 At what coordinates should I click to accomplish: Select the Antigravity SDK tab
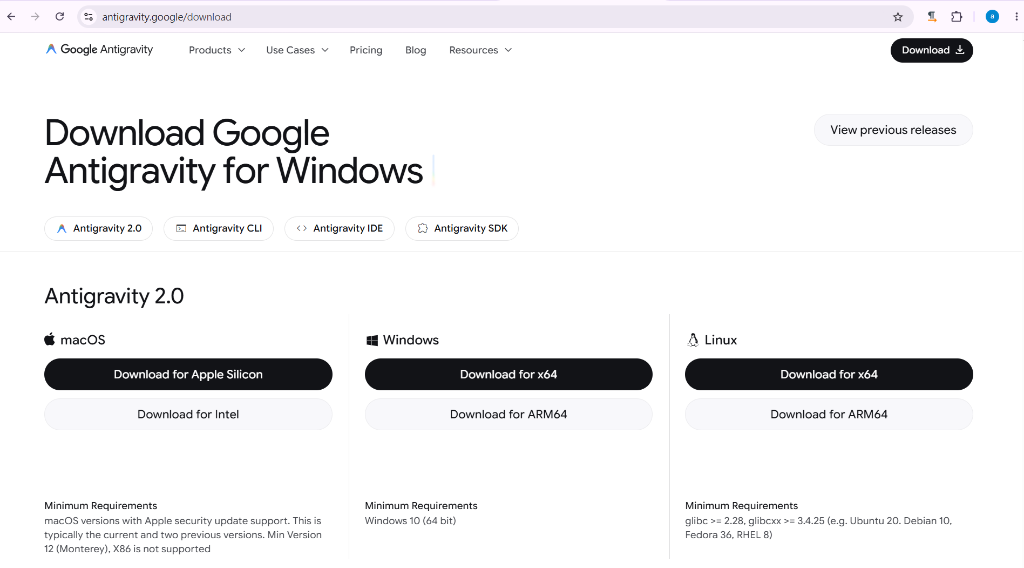[x=462, y=229]
